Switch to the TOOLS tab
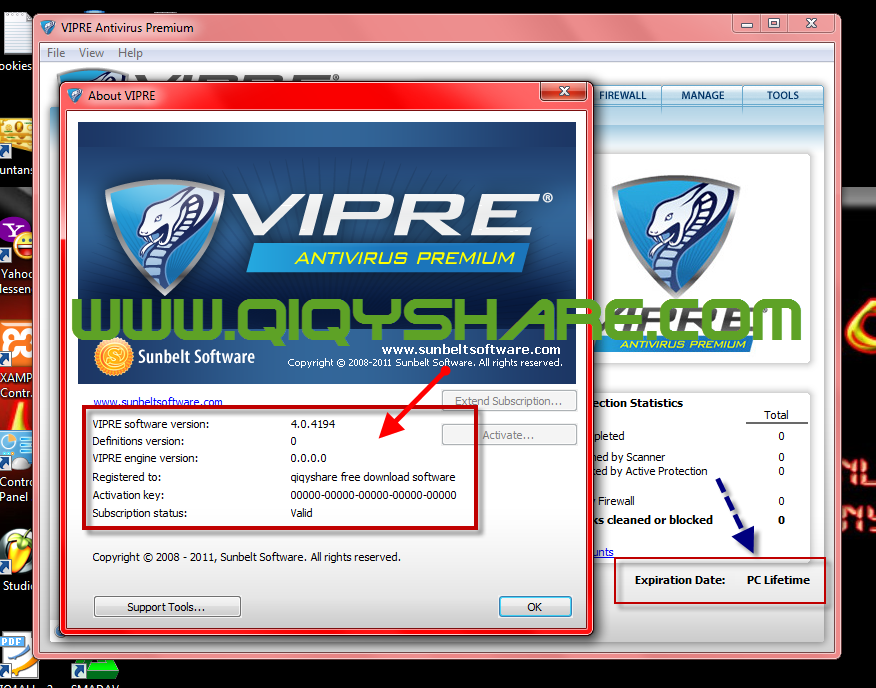The height and width of the screenshot is (688, 876). 783,95
